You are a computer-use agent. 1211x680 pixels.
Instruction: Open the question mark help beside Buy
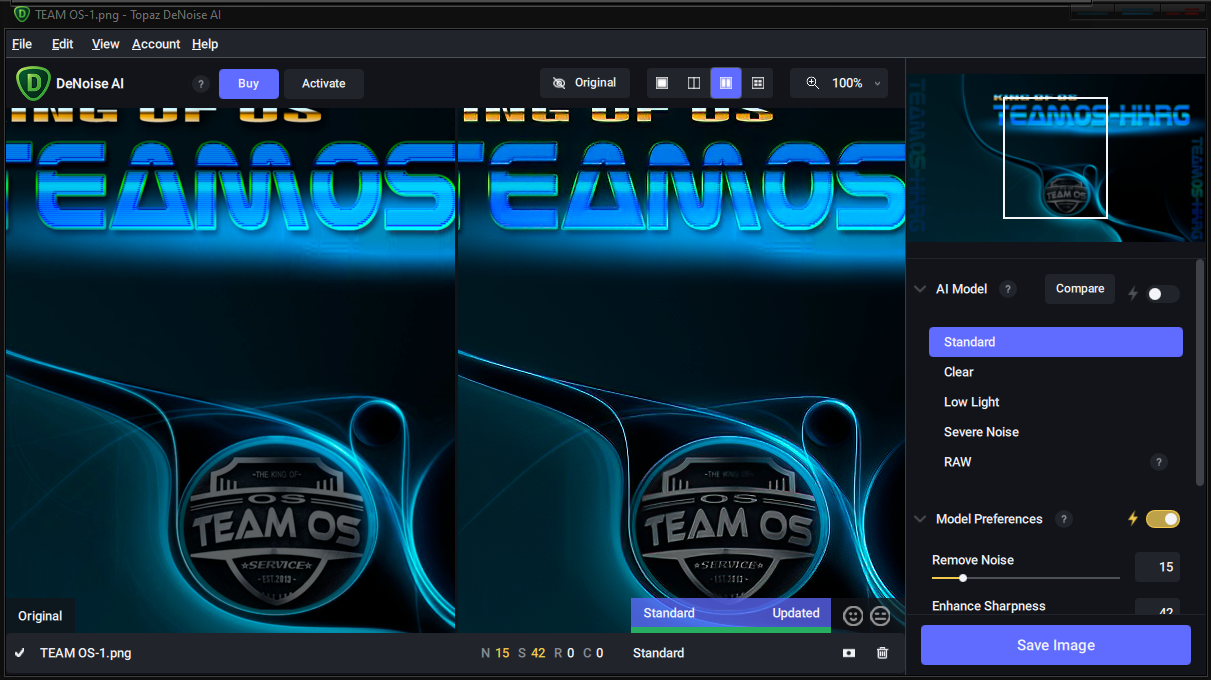[200, 84]
